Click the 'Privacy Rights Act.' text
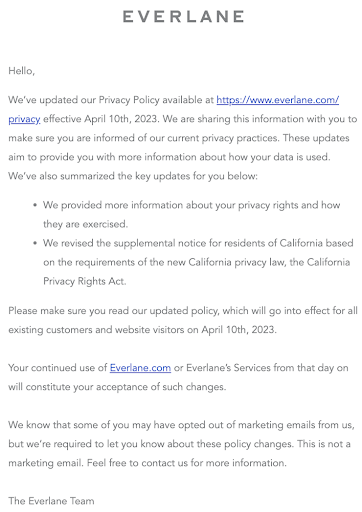 pyautogui.click(x=85, y=281)
